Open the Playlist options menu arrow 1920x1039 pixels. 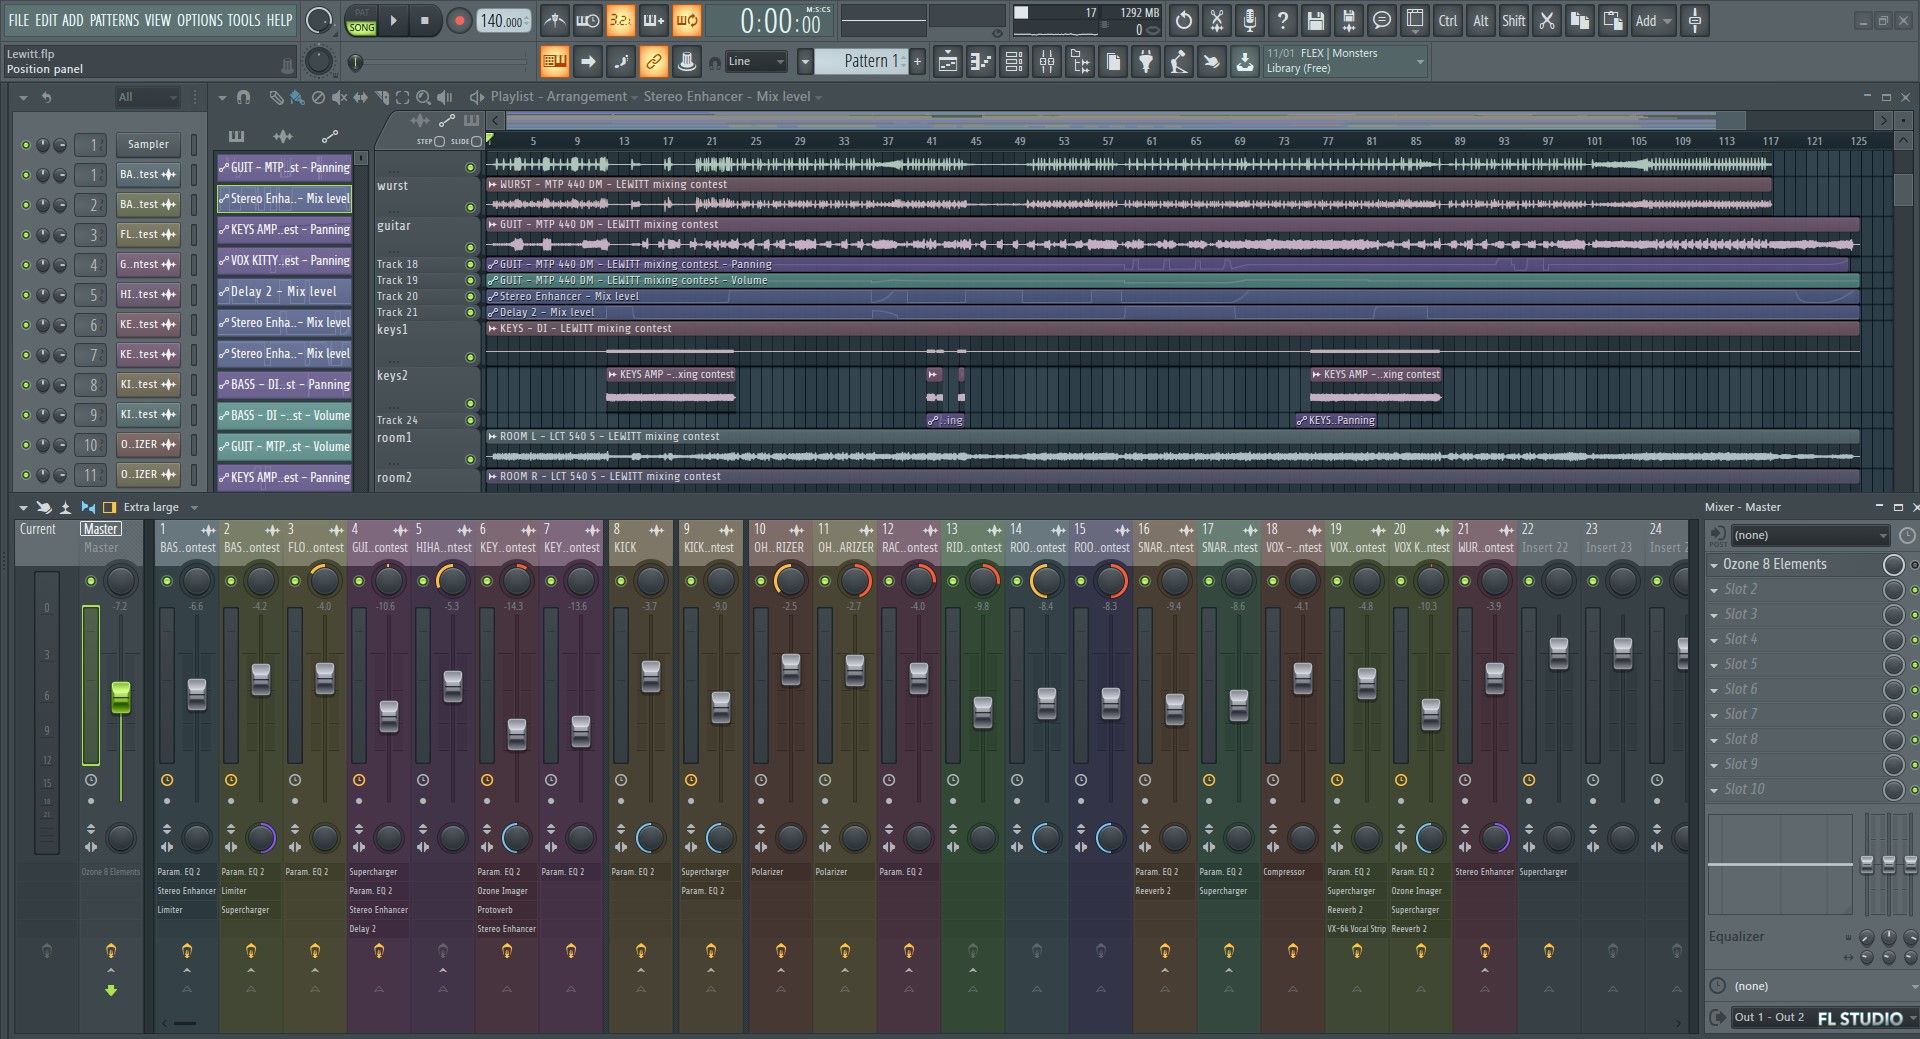(222, 97)
